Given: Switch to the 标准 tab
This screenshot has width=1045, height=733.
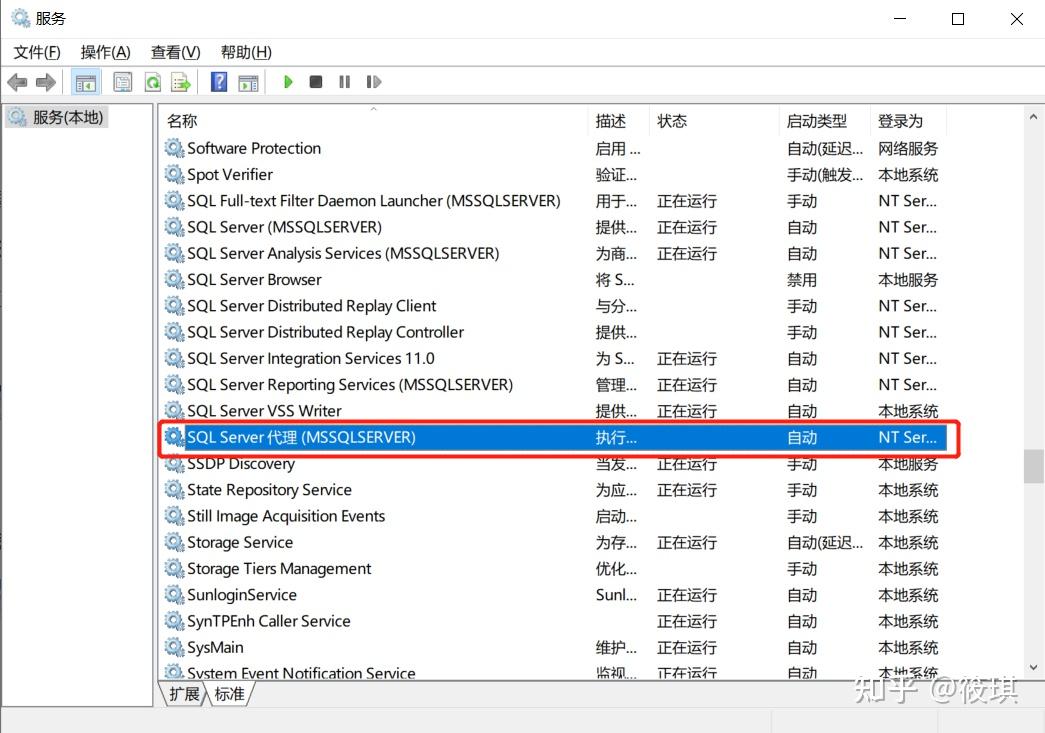Looking at the screenshot, I should (x=228, y=694).
